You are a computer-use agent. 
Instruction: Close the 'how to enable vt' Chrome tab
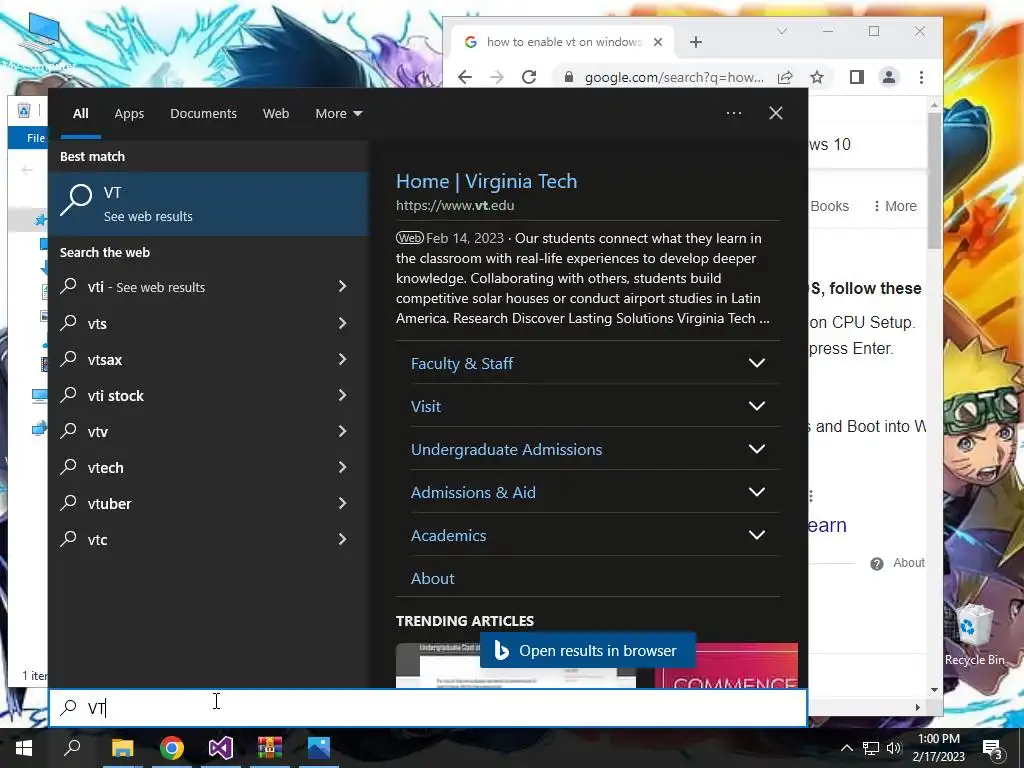pos(658,42)
